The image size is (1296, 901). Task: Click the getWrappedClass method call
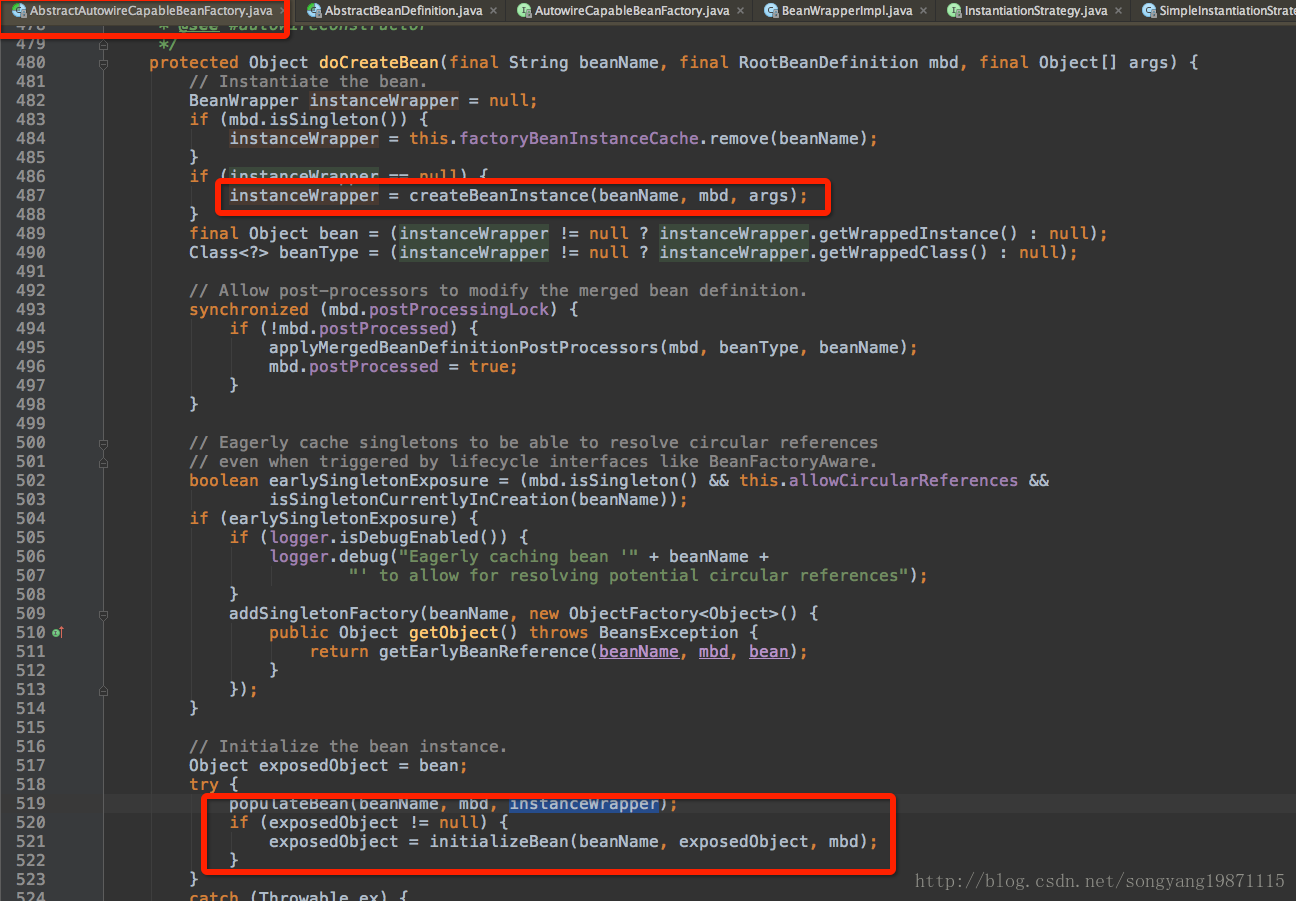coord(894,252)
